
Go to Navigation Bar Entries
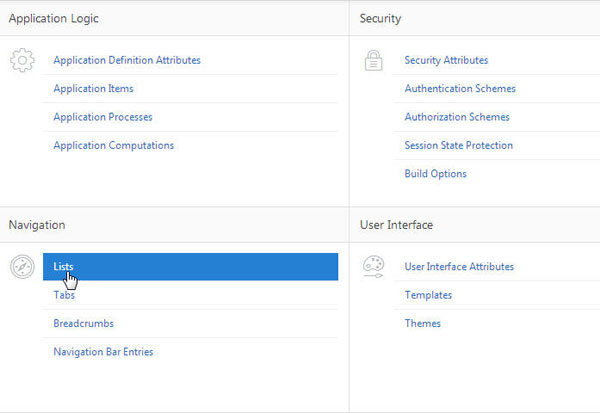coord(103,351)
